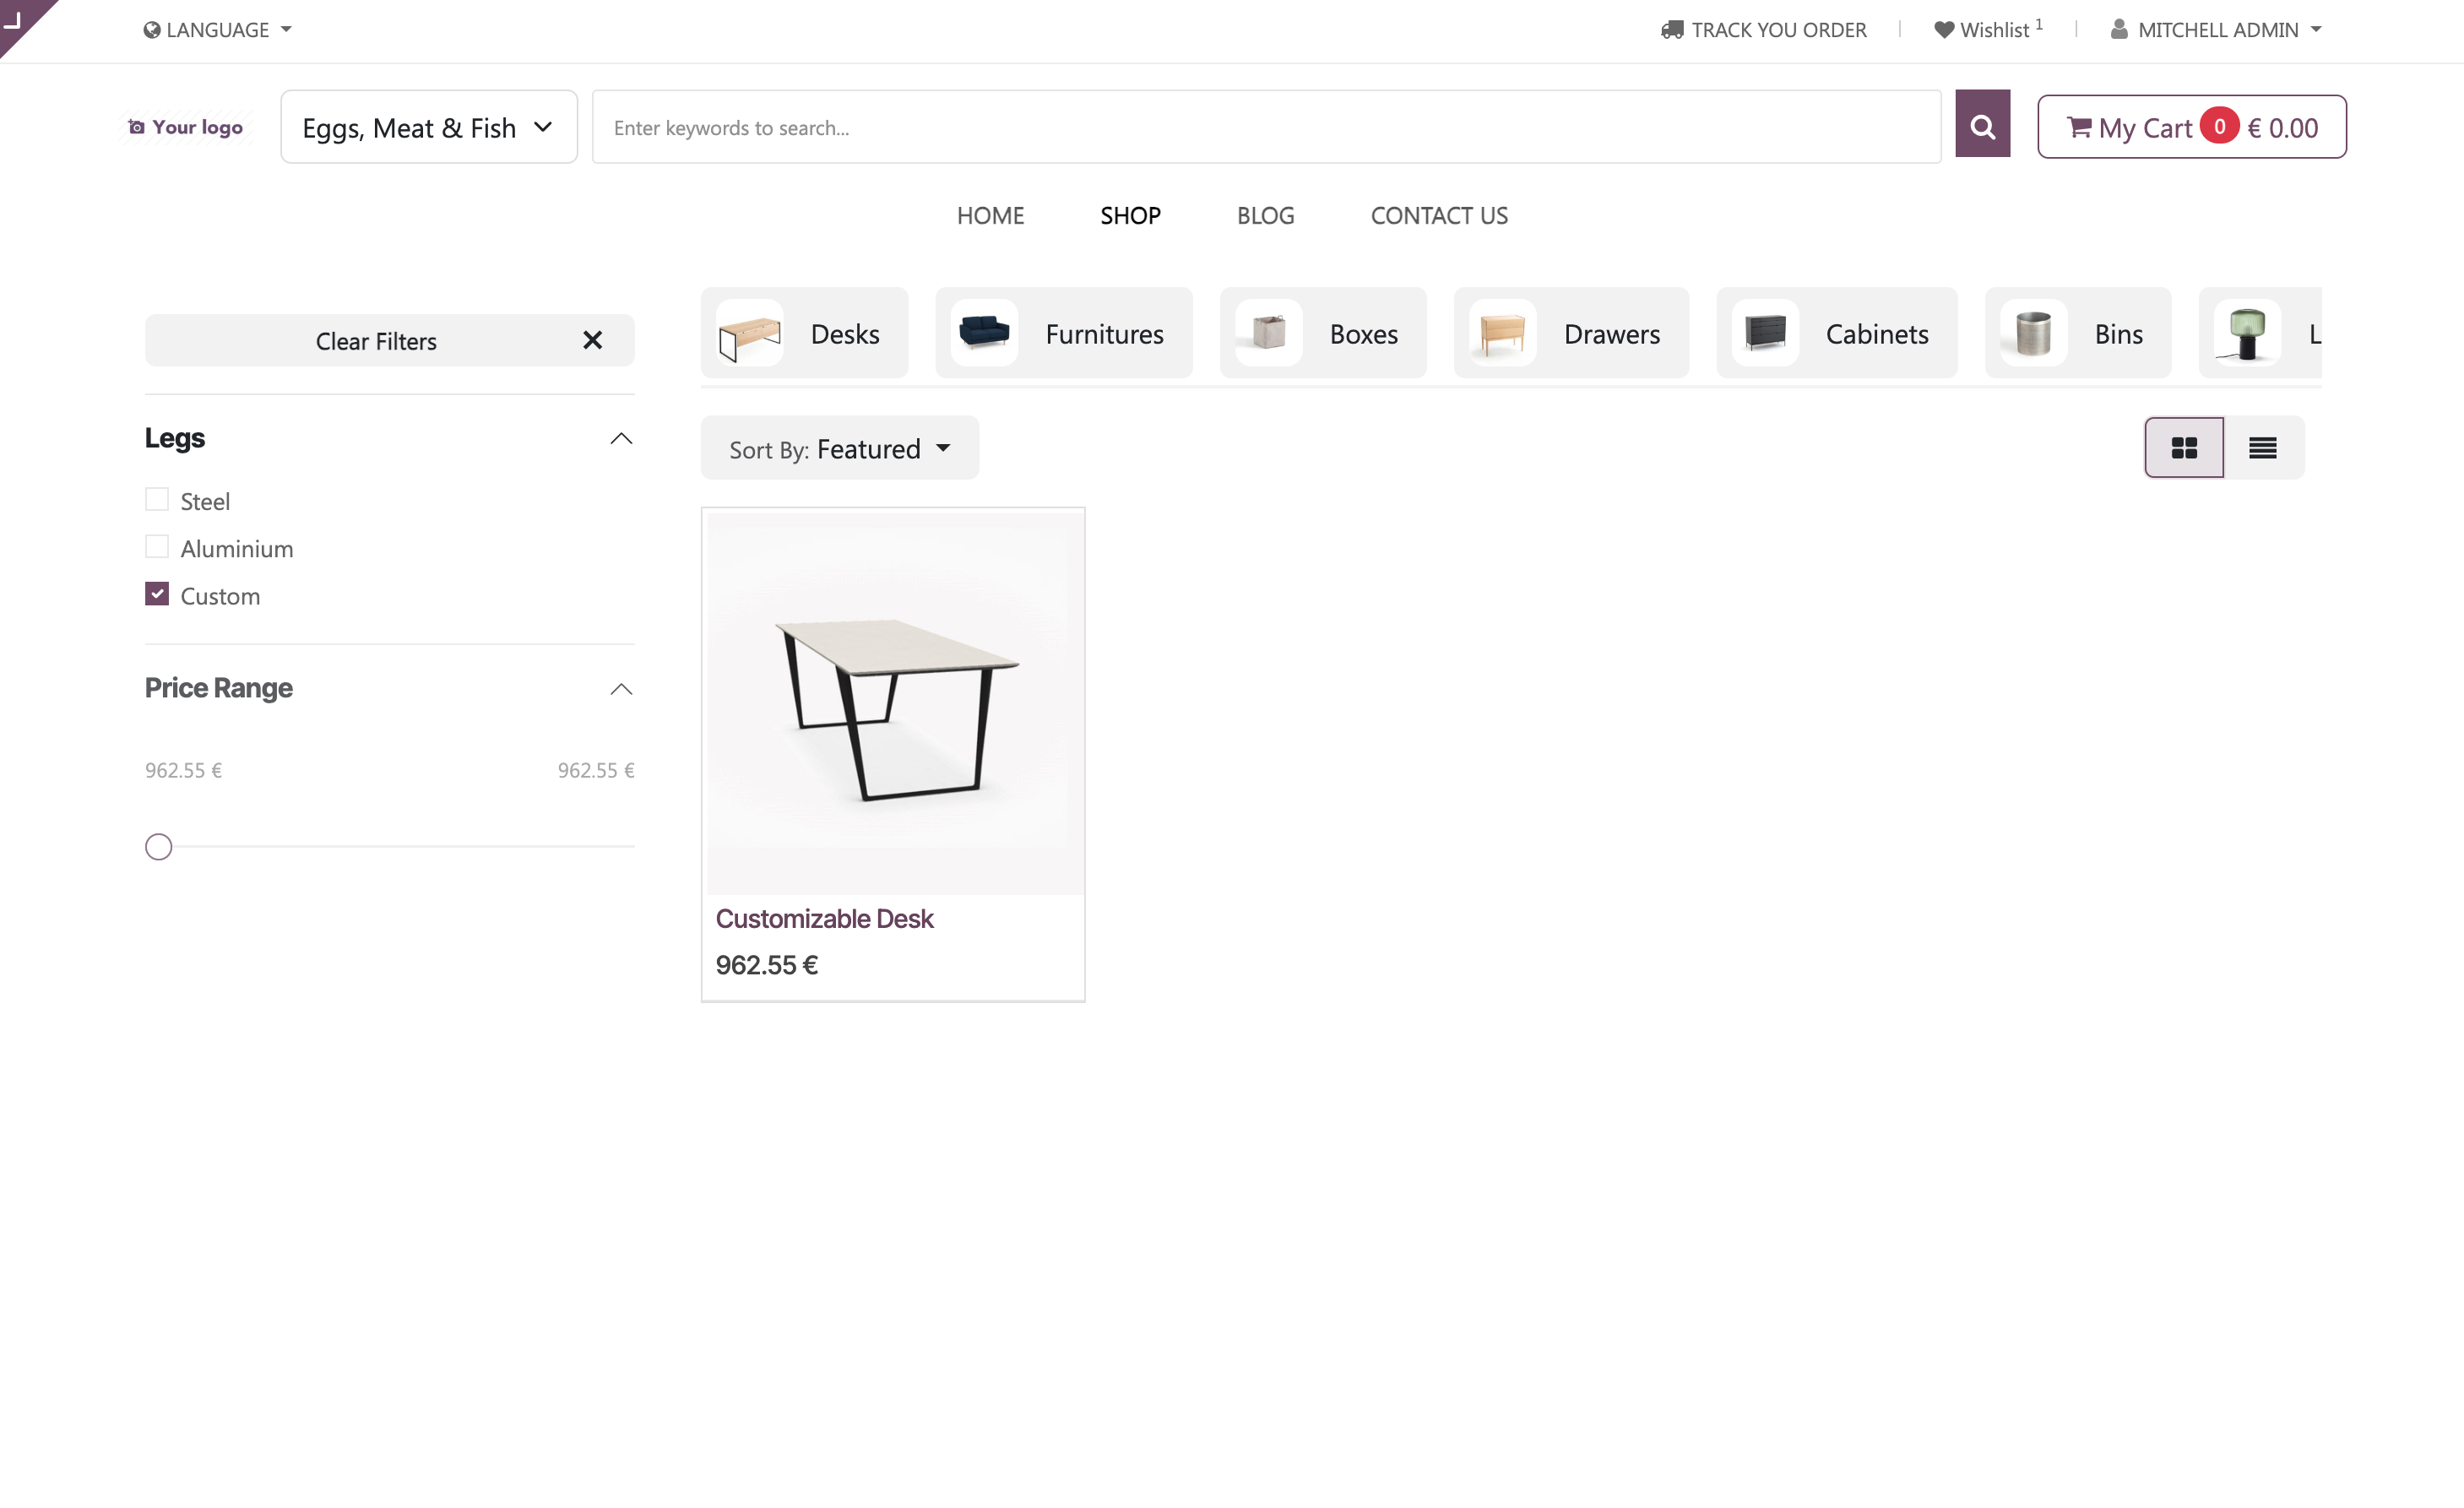Collapse the Legs filter section
The image size is (2464, 1508).
coord(621,438)
